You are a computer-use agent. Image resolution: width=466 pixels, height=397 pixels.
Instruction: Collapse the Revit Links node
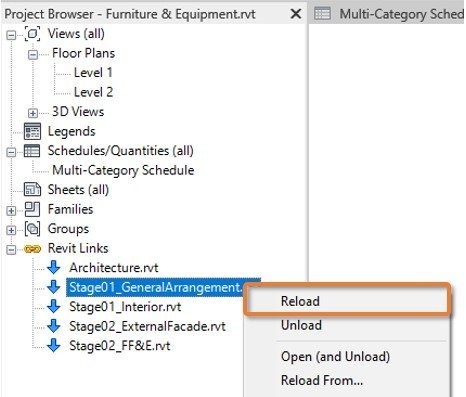11,250
